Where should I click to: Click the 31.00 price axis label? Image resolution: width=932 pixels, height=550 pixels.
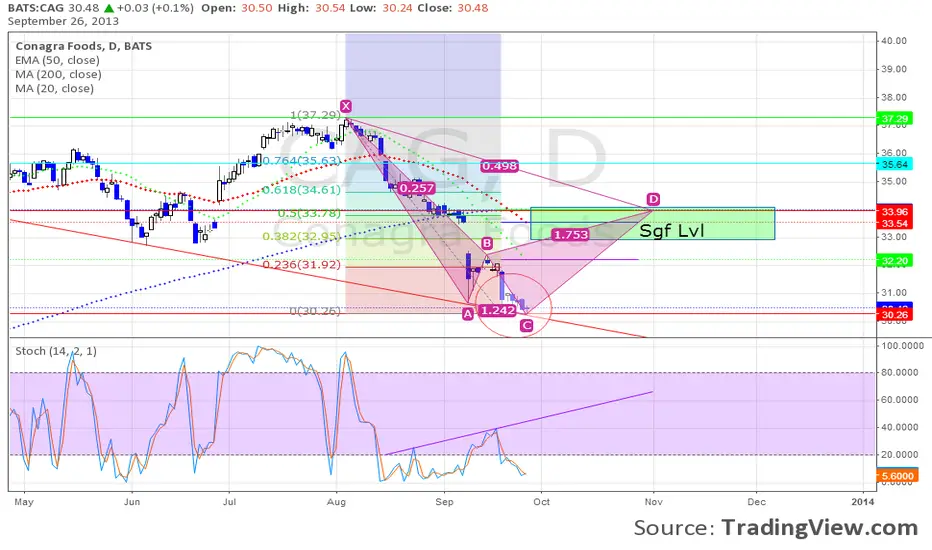tap(894, 293)
